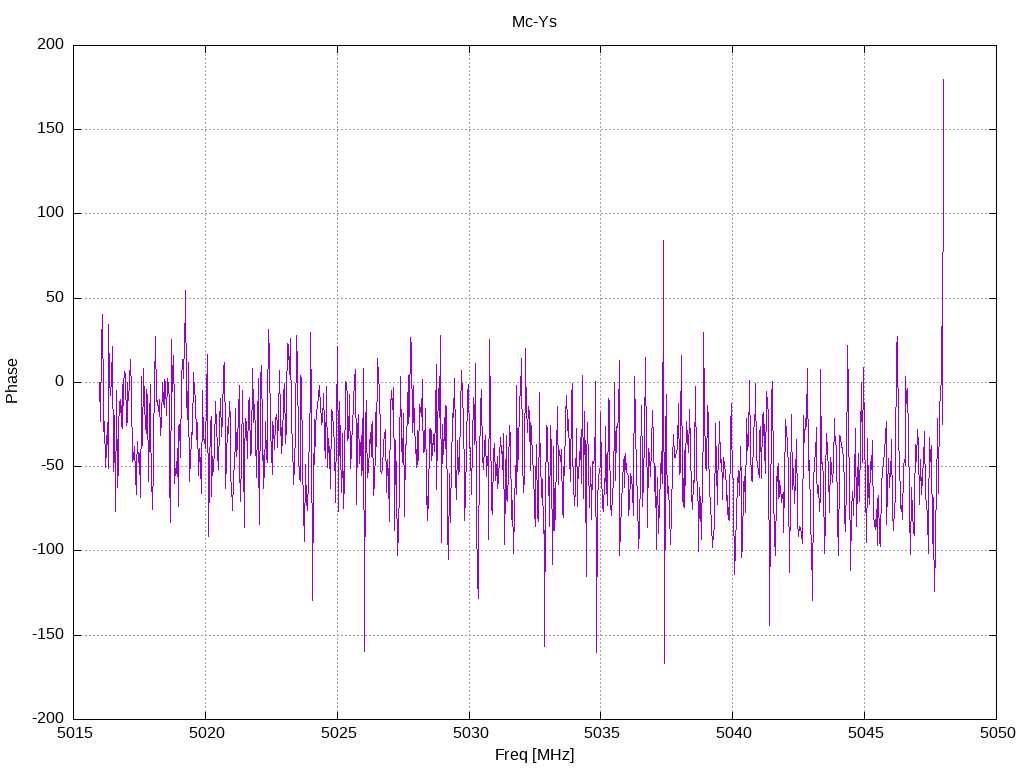
Task: Click the Phase y-axis label
Action: pos(12,381)
